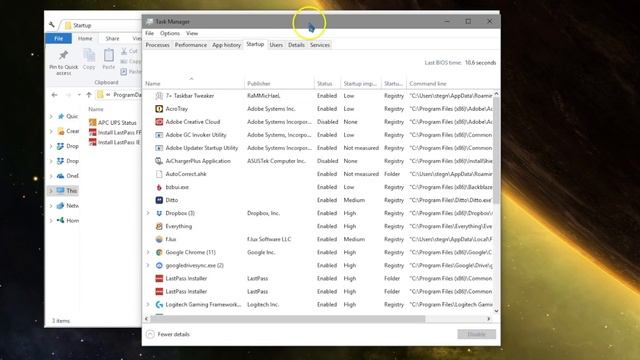This screenshot has height=360, width=640.
Task: Click the horizontal scrollbar thumb
Action: tap(288, 319)
